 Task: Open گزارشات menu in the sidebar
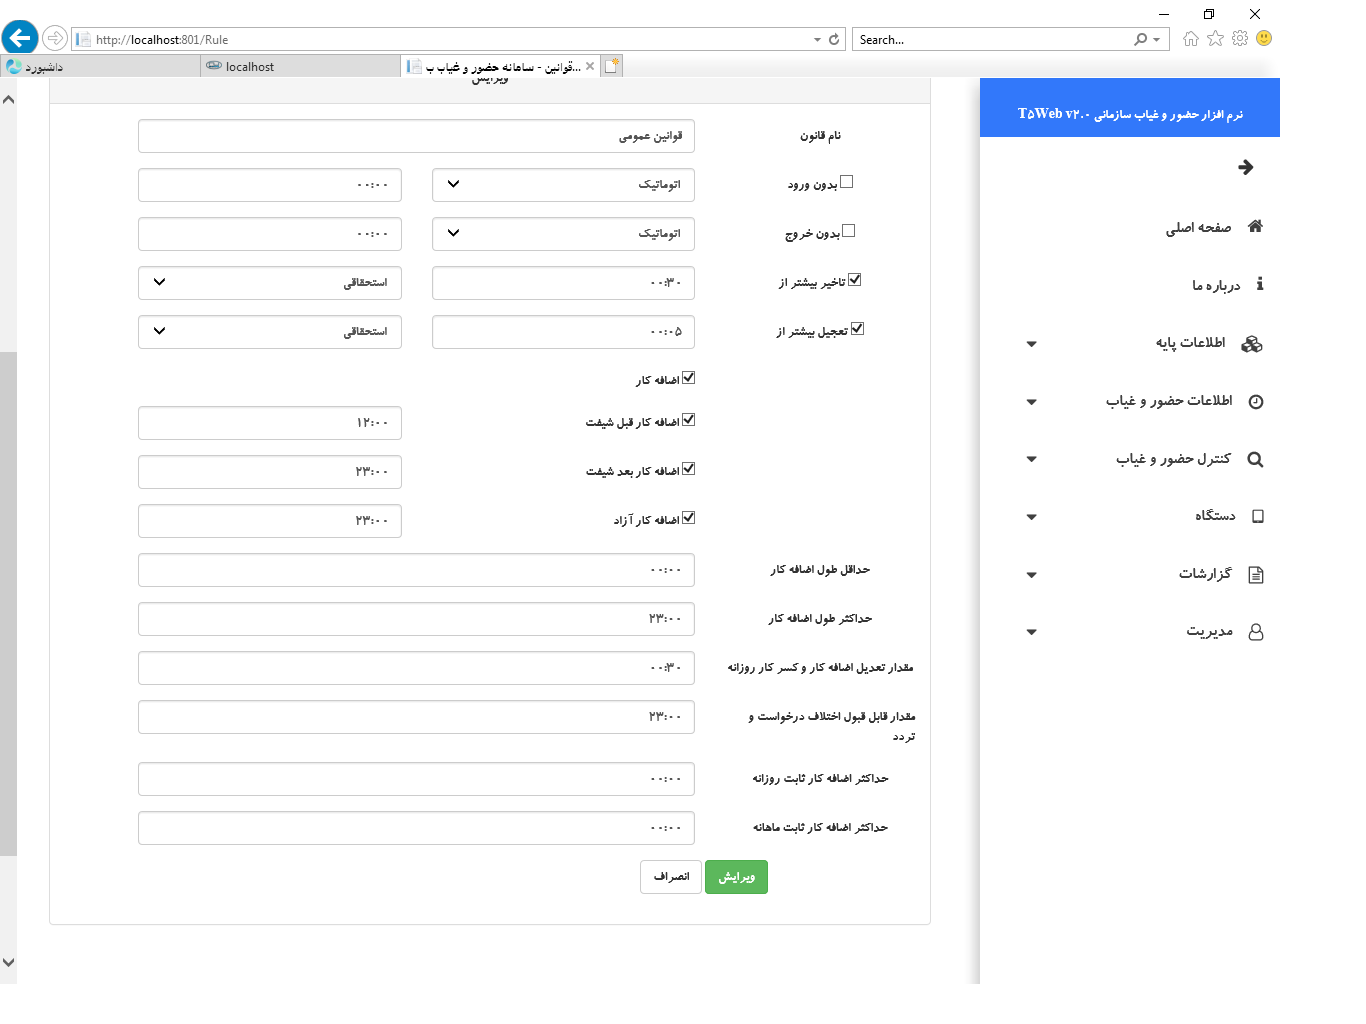point(1205,574)
